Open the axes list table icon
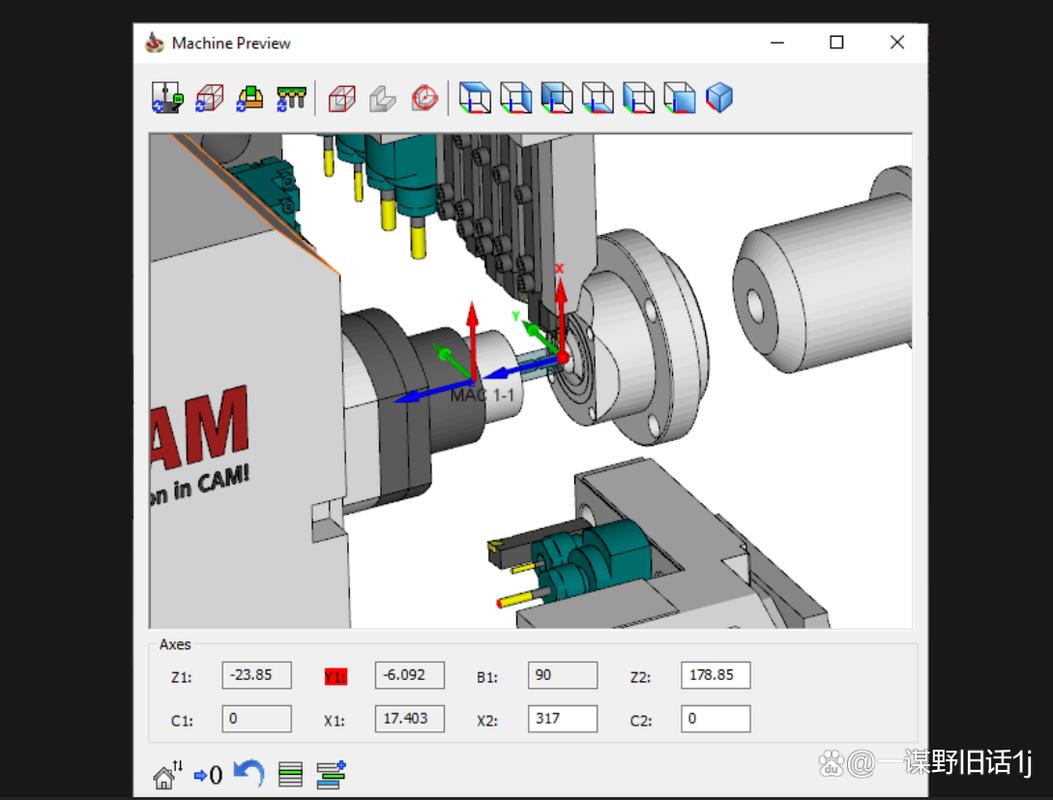Image resolution: width=1053 pixels, height=800 pixels. coord(290,773)
